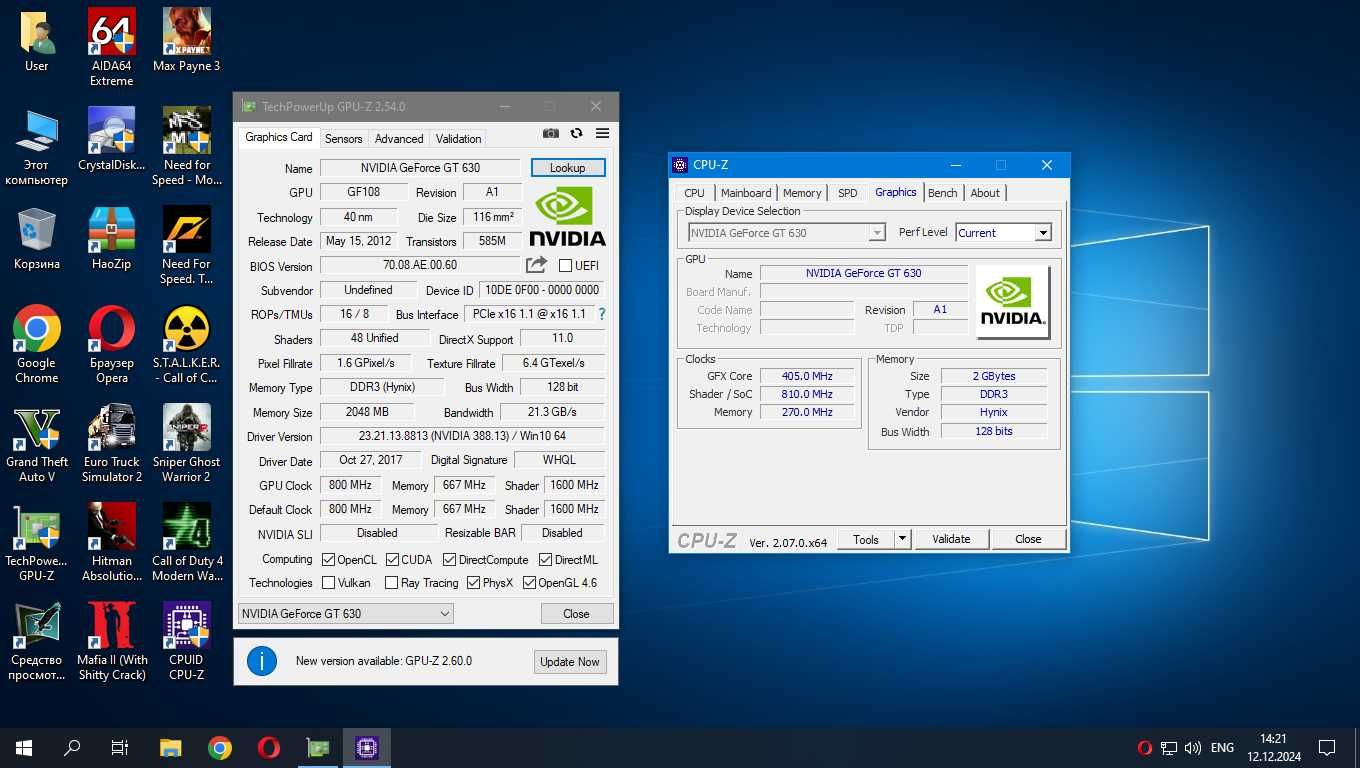Click the Lookup button in GPU-Z
The image size is (1360, 768).
tap(567, 167)
